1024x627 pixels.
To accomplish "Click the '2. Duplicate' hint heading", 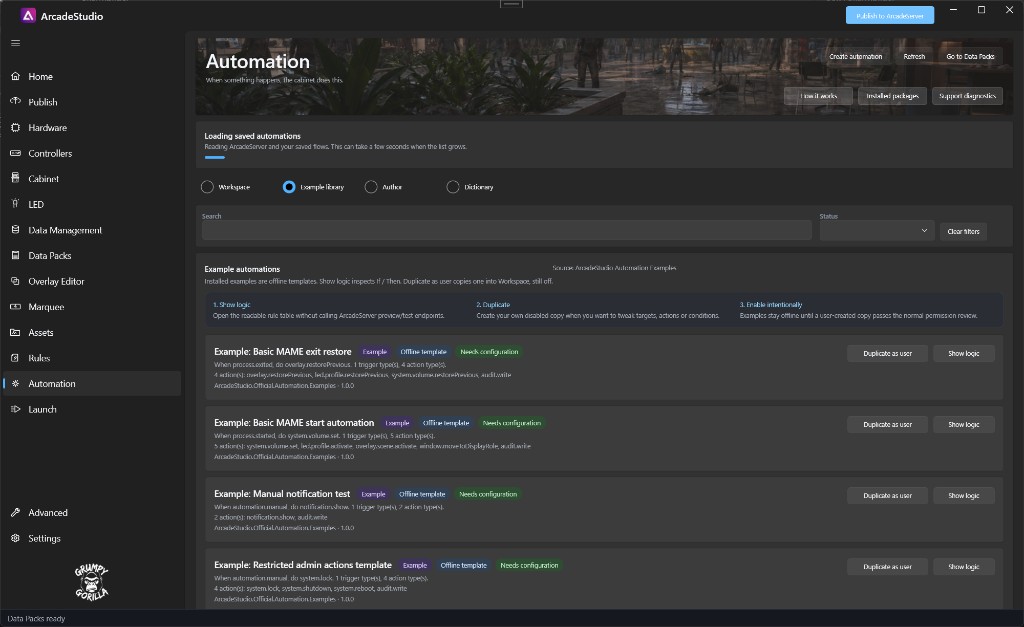I will (493, 304).
